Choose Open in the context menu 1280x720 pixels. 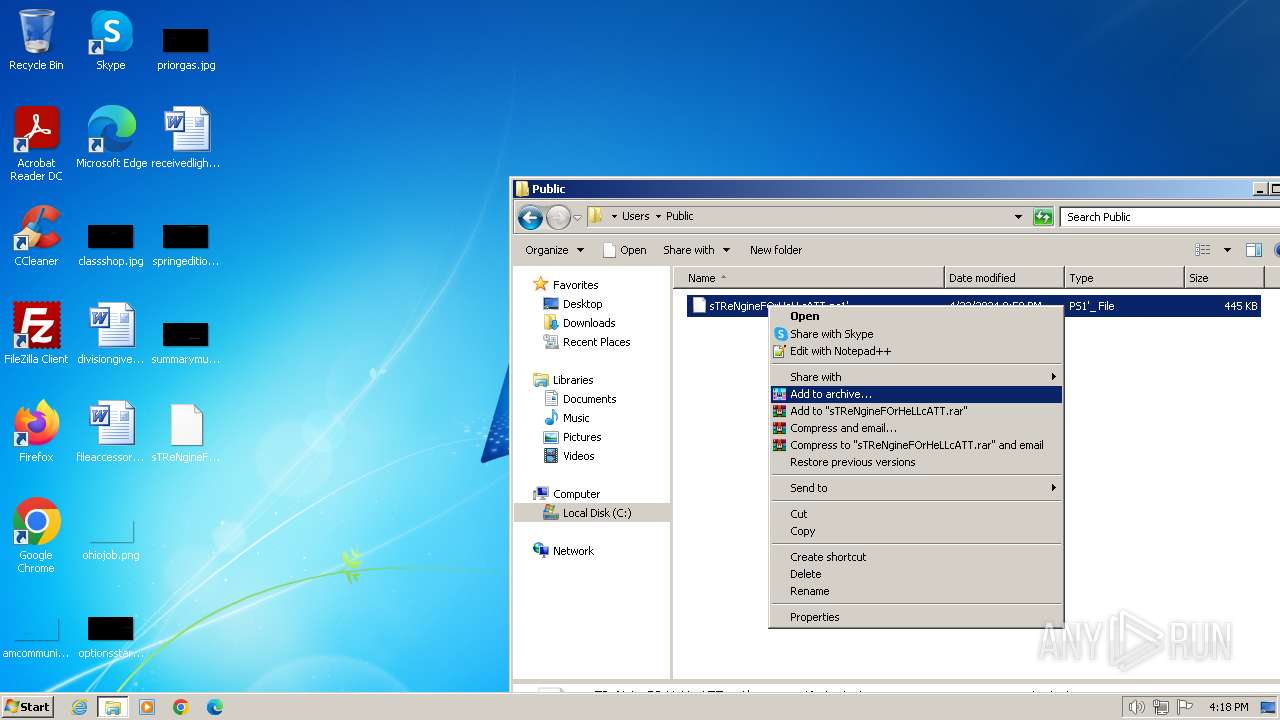(915, 316)
